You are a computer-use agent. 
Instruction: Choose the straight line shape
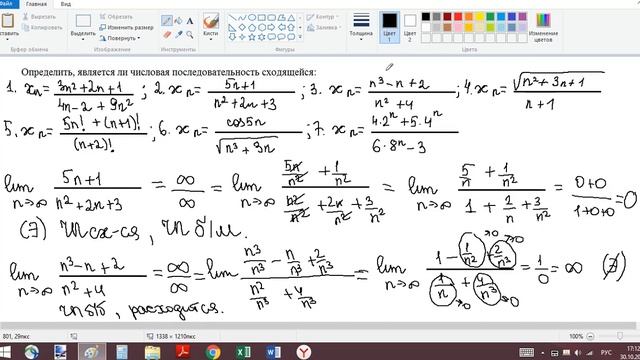click(232, 18)
